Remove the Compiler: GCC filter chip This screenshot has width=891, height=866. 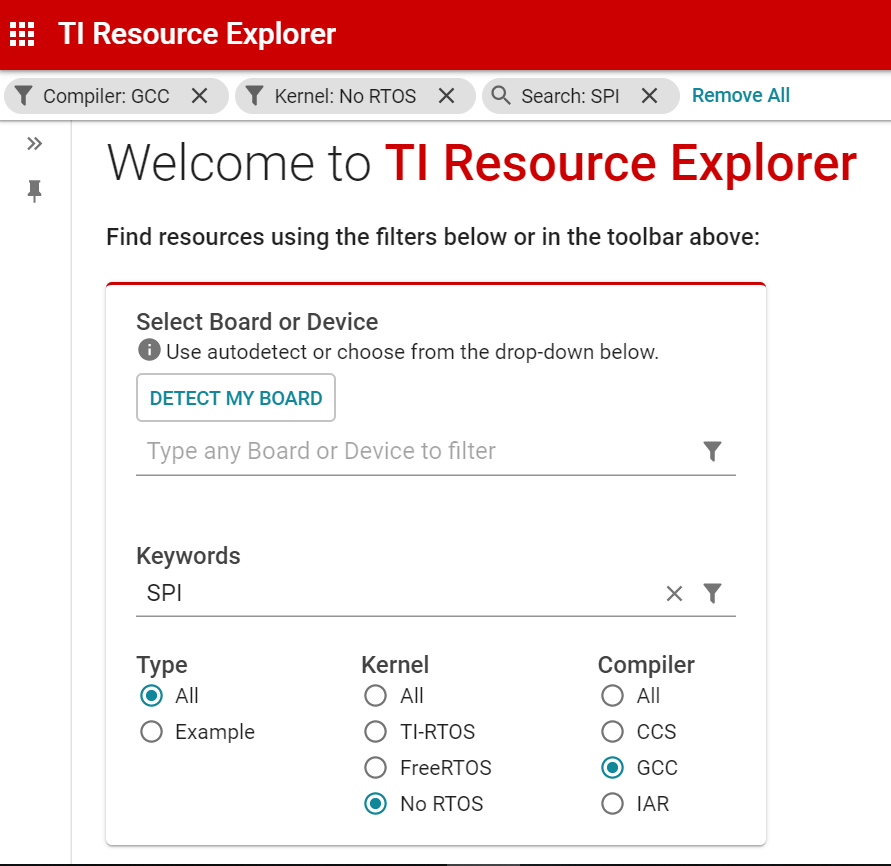click(199, 96)
